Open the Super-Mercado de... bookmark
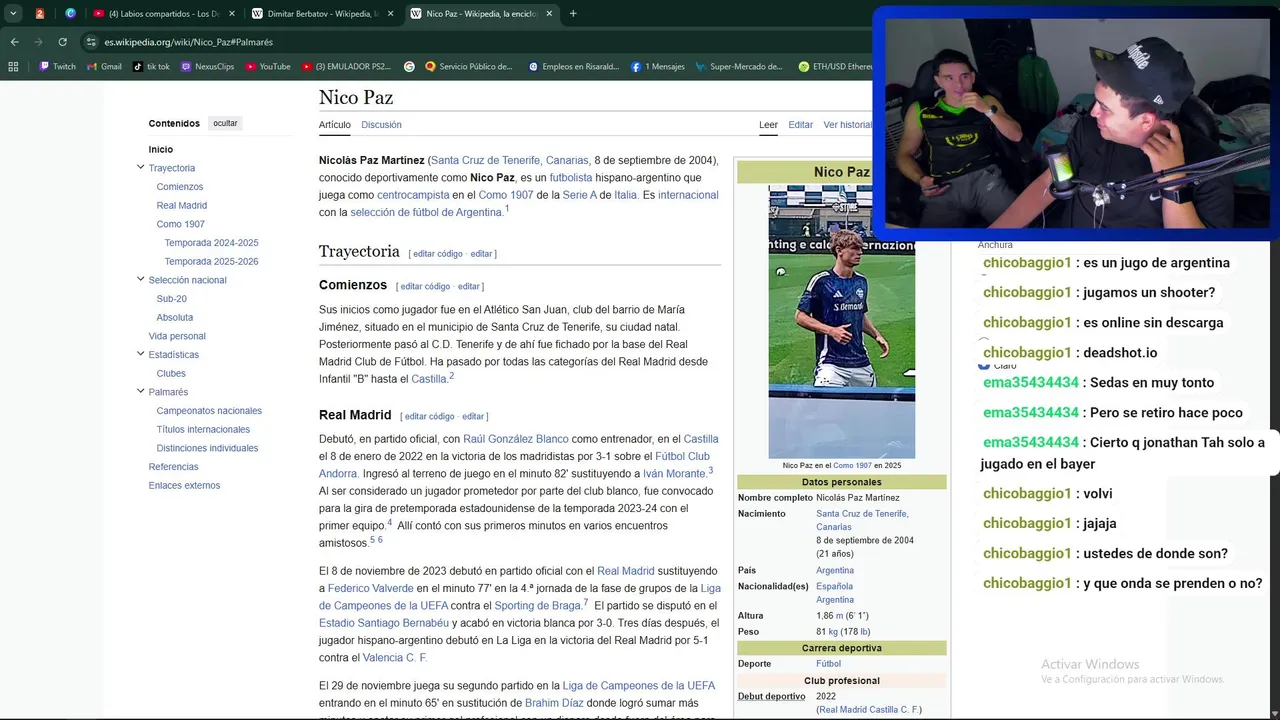Image resolution: width=1280 pixels, height=720 pixels. (x=739, y=67)
